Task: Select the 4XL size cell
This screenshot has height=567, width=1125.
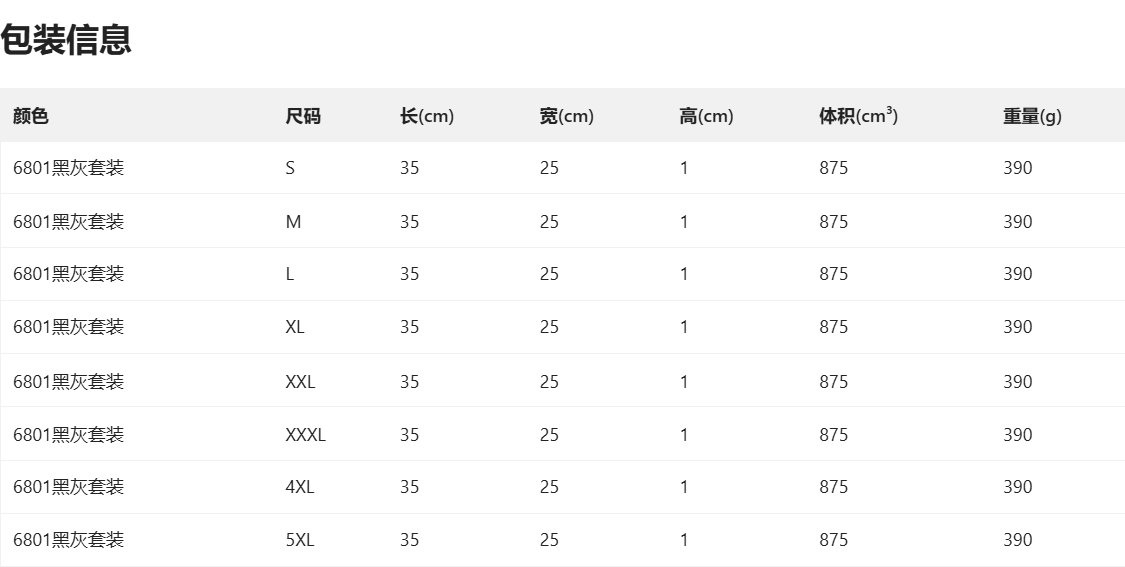Action: [300, 487]
